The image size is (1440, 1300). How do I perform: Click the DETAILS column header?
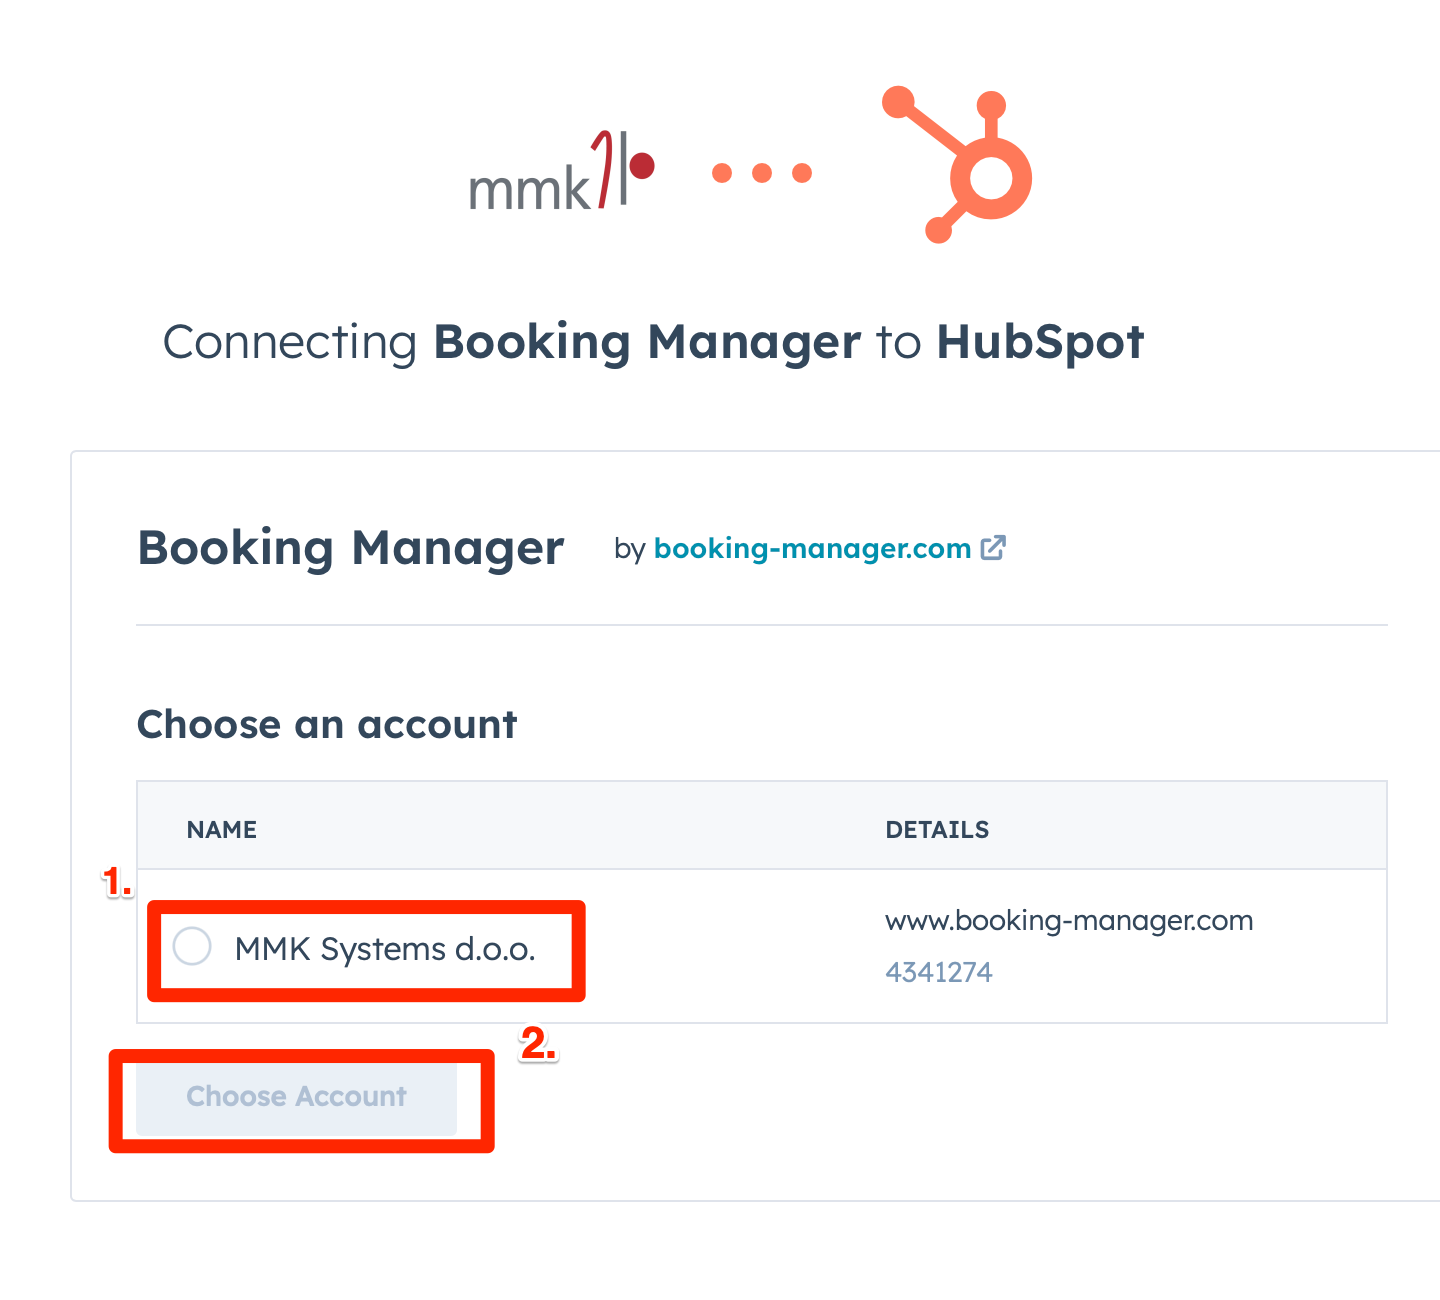click(937, 830)
